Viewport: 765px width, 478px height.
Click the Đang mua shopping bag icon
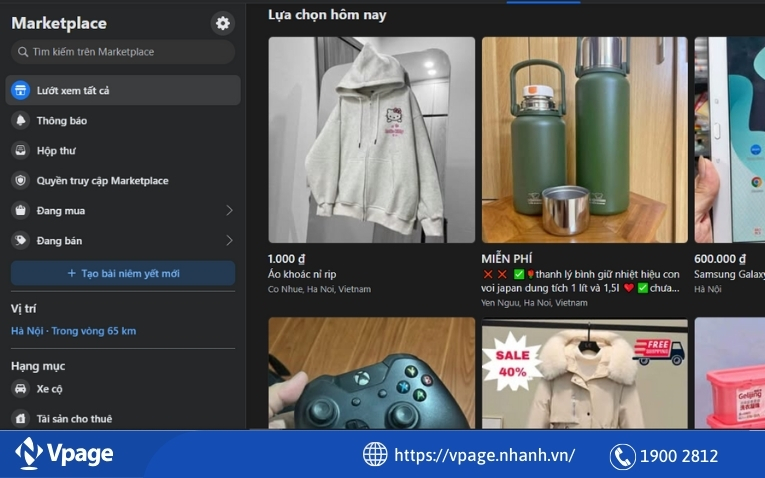[x=20, y=211]
